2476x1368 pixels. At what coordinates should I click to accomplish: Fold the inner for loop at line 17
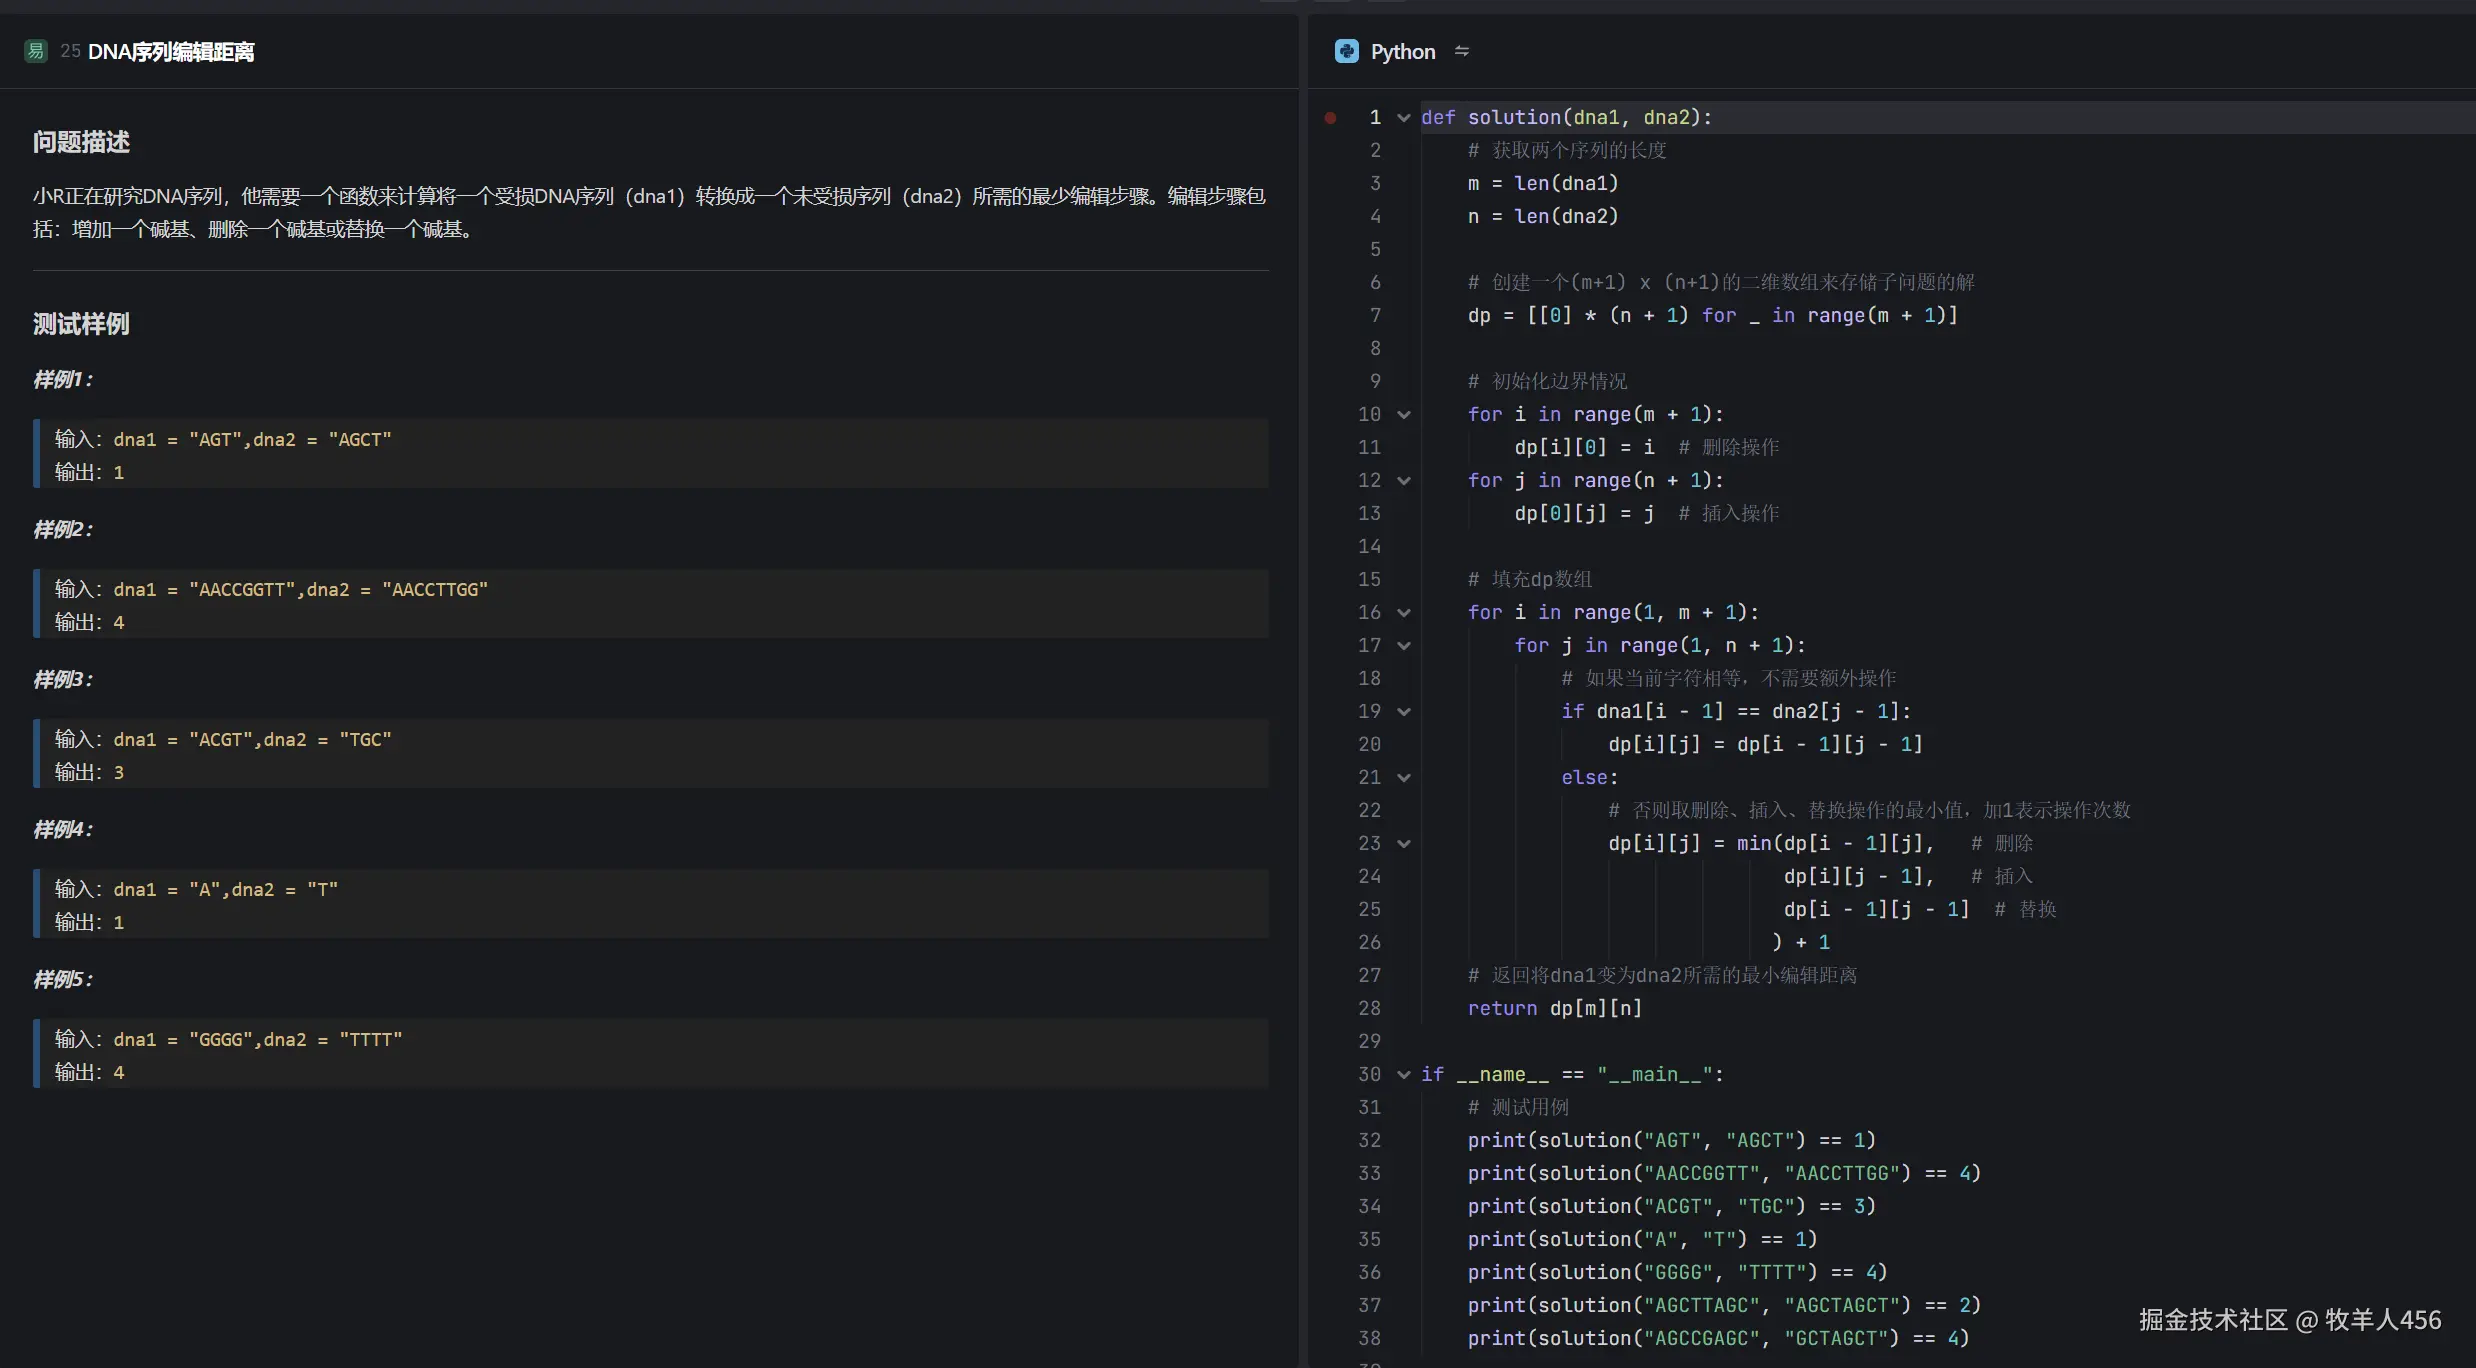point(1404,646)
